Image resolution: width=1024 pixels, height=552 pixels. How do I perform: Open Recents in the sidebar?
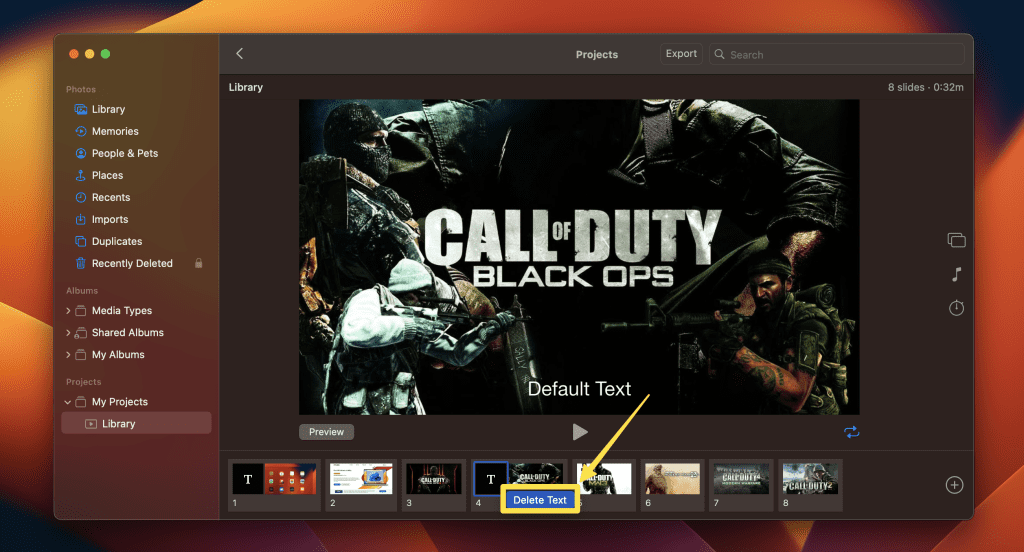(111, 197)
